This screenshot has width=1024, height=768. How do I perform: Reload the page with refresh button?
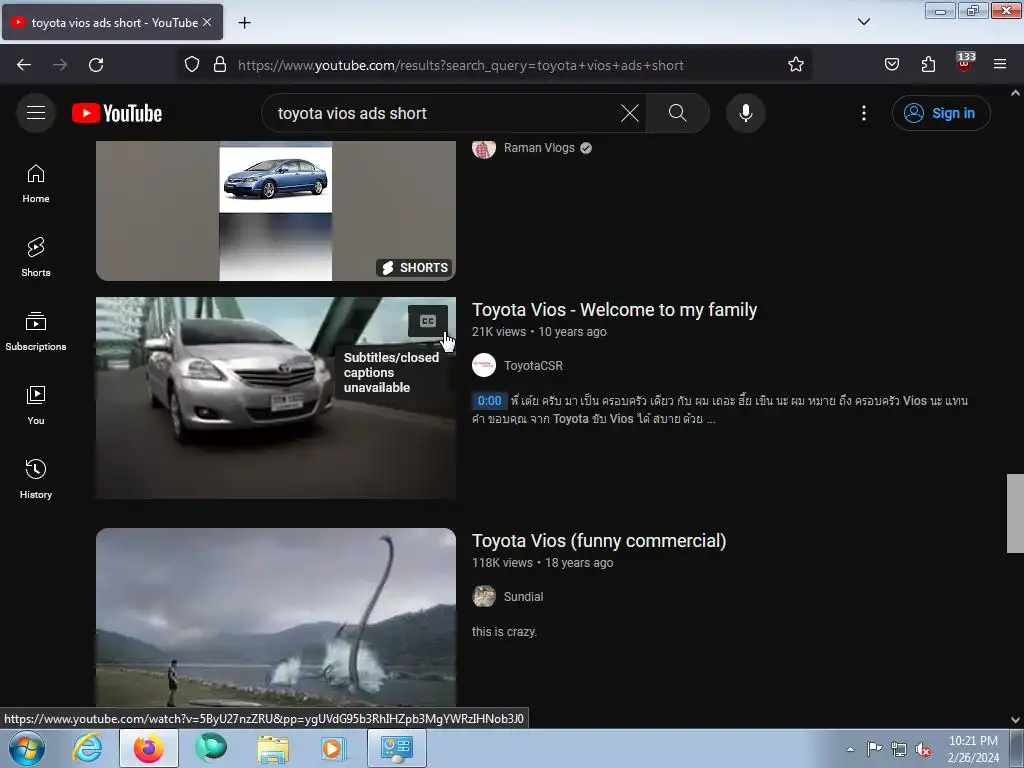[96, 65]
